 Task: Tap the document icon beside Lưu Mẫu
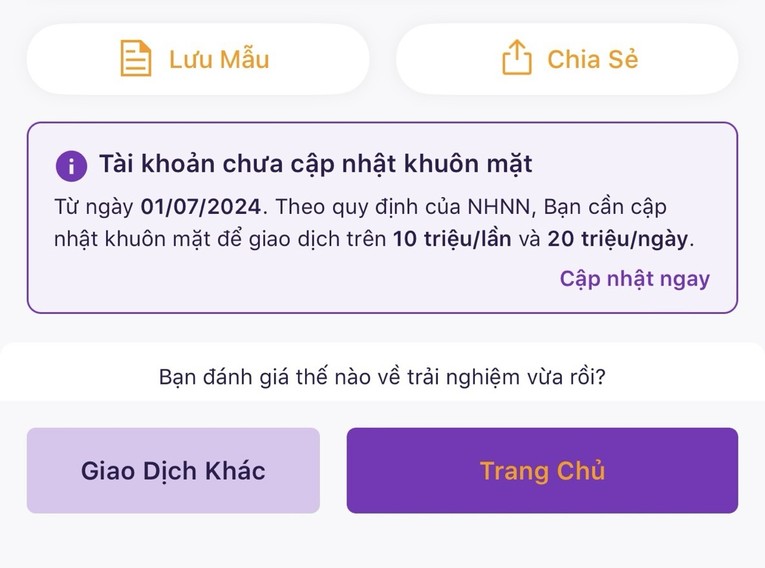[136, 58]
